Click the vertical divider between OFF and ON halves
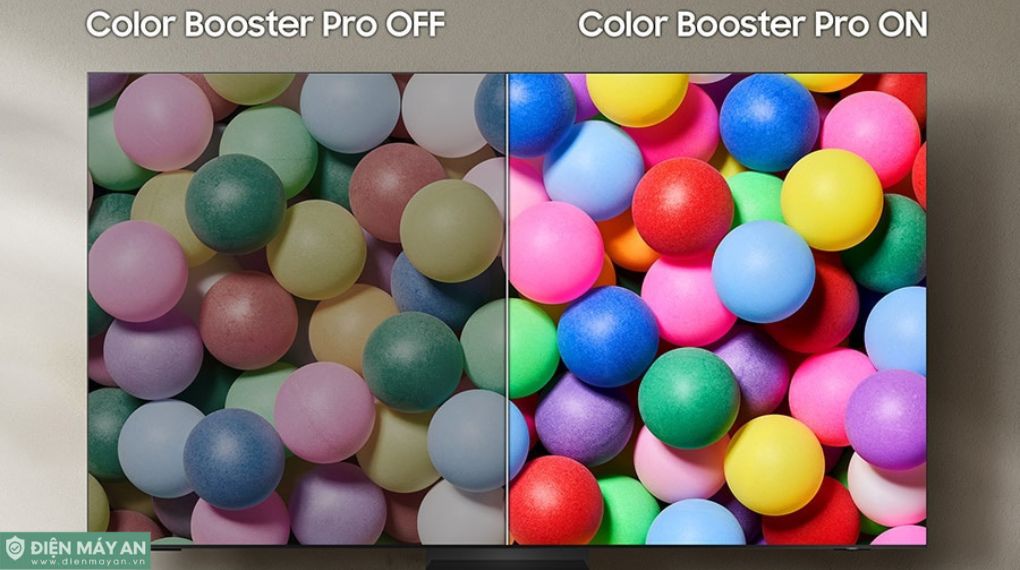This screenshot has width=1020, height=570. pos(507,309)
